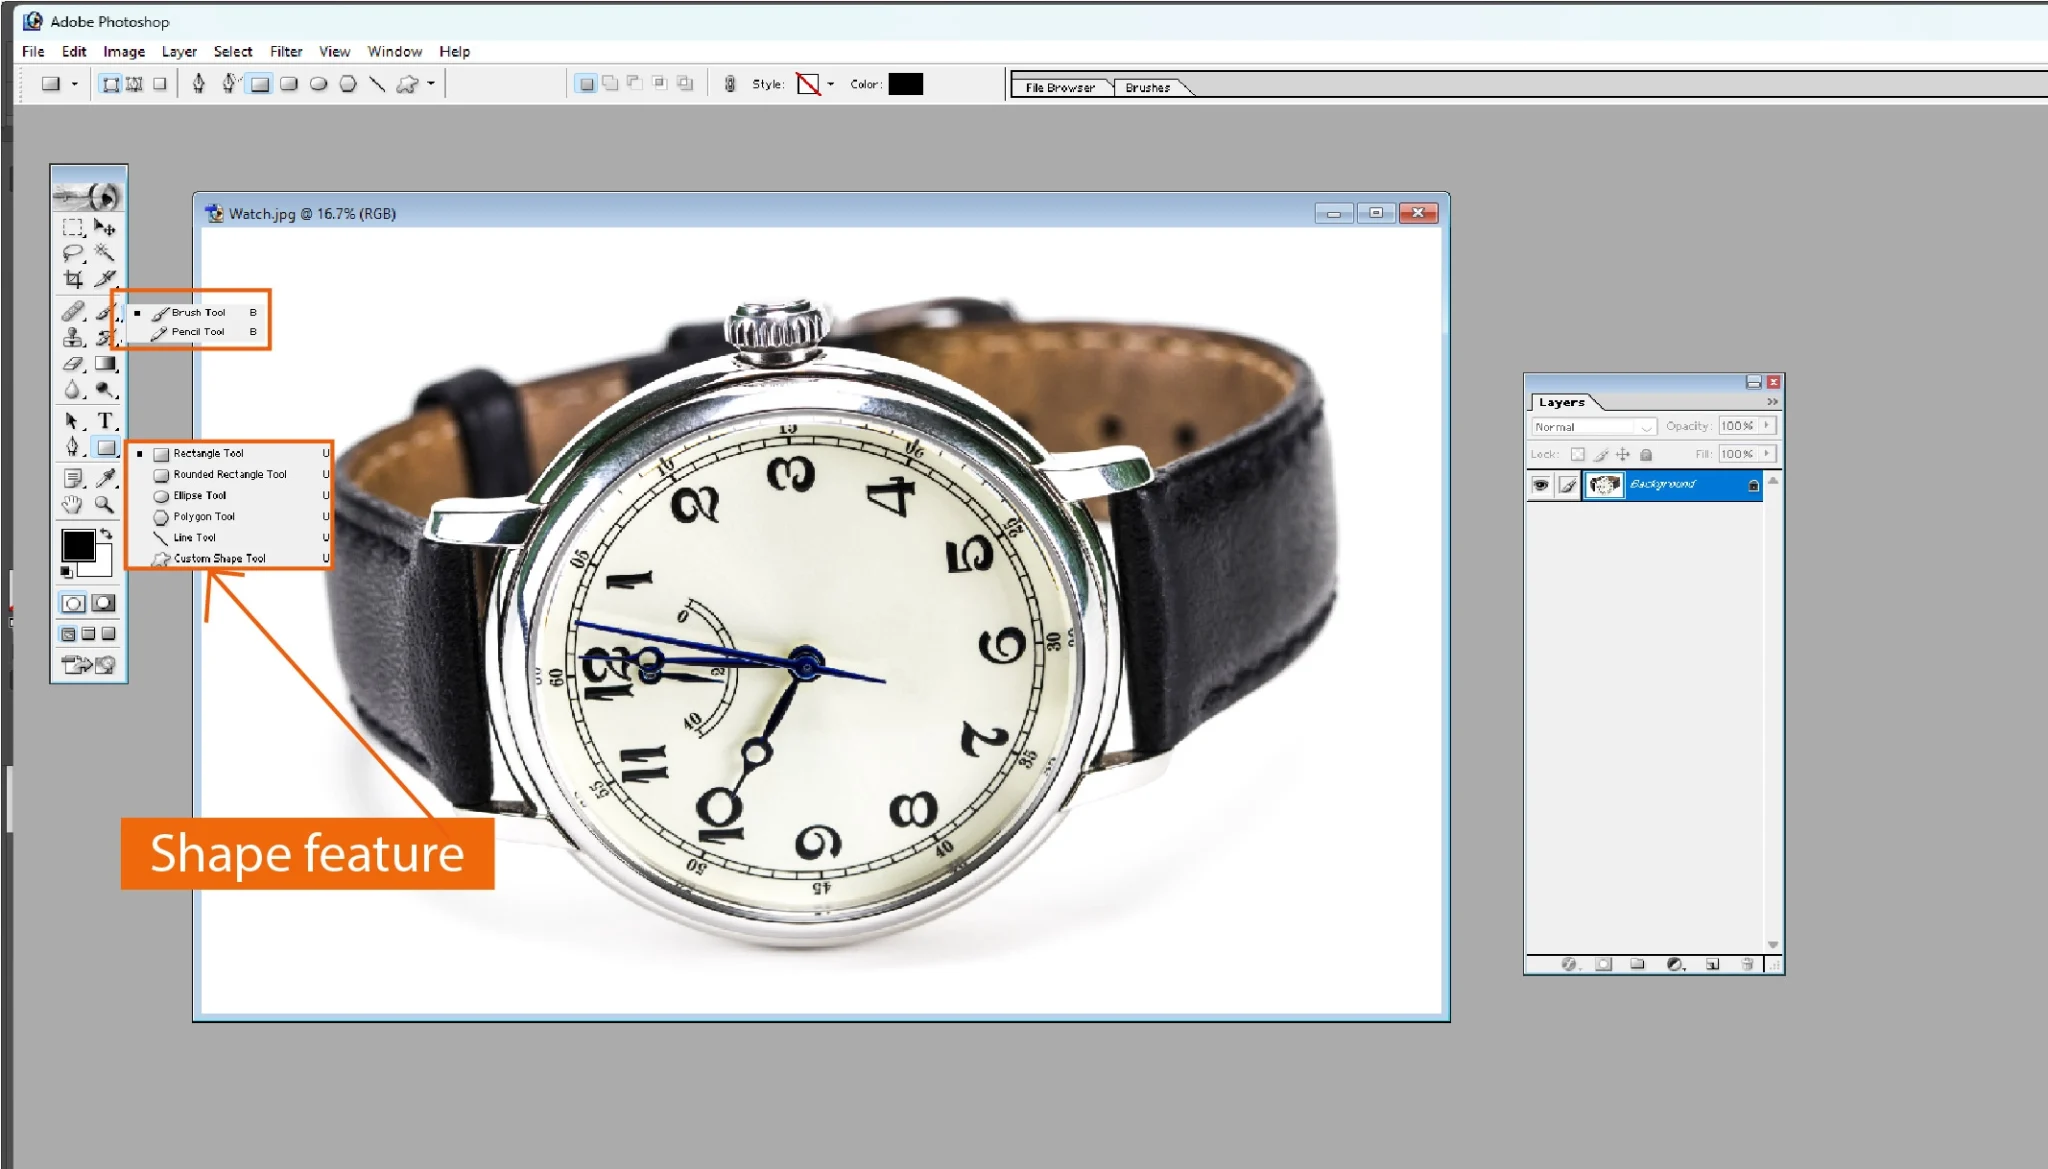Enable lock image pixels
The width and height of the screenshot is (2048, 1169).
[x=1600, y=454]
